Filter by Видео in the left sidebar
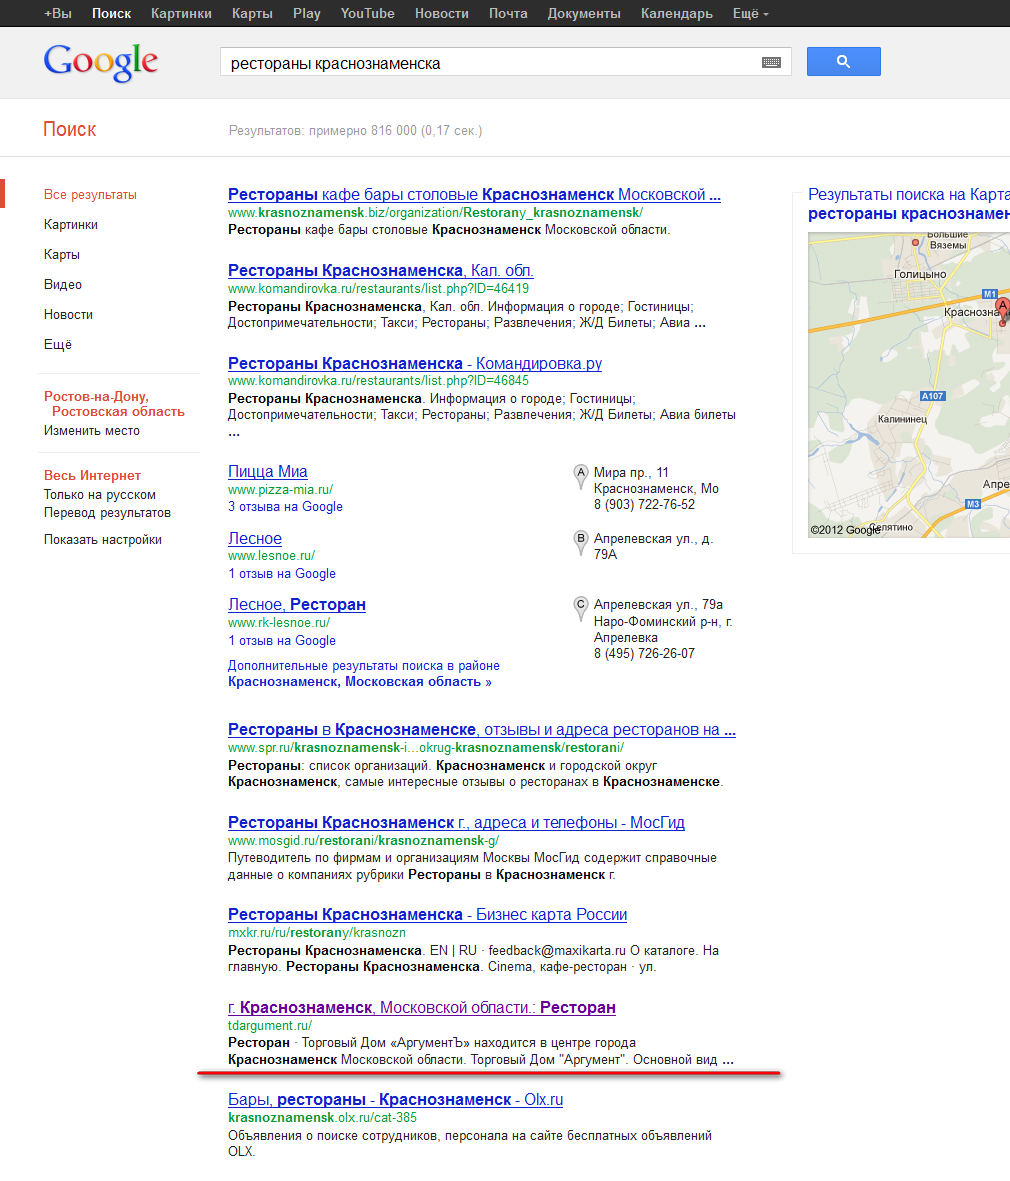The height and width of the screenshot is (1181, 1010). click(63, 285)
